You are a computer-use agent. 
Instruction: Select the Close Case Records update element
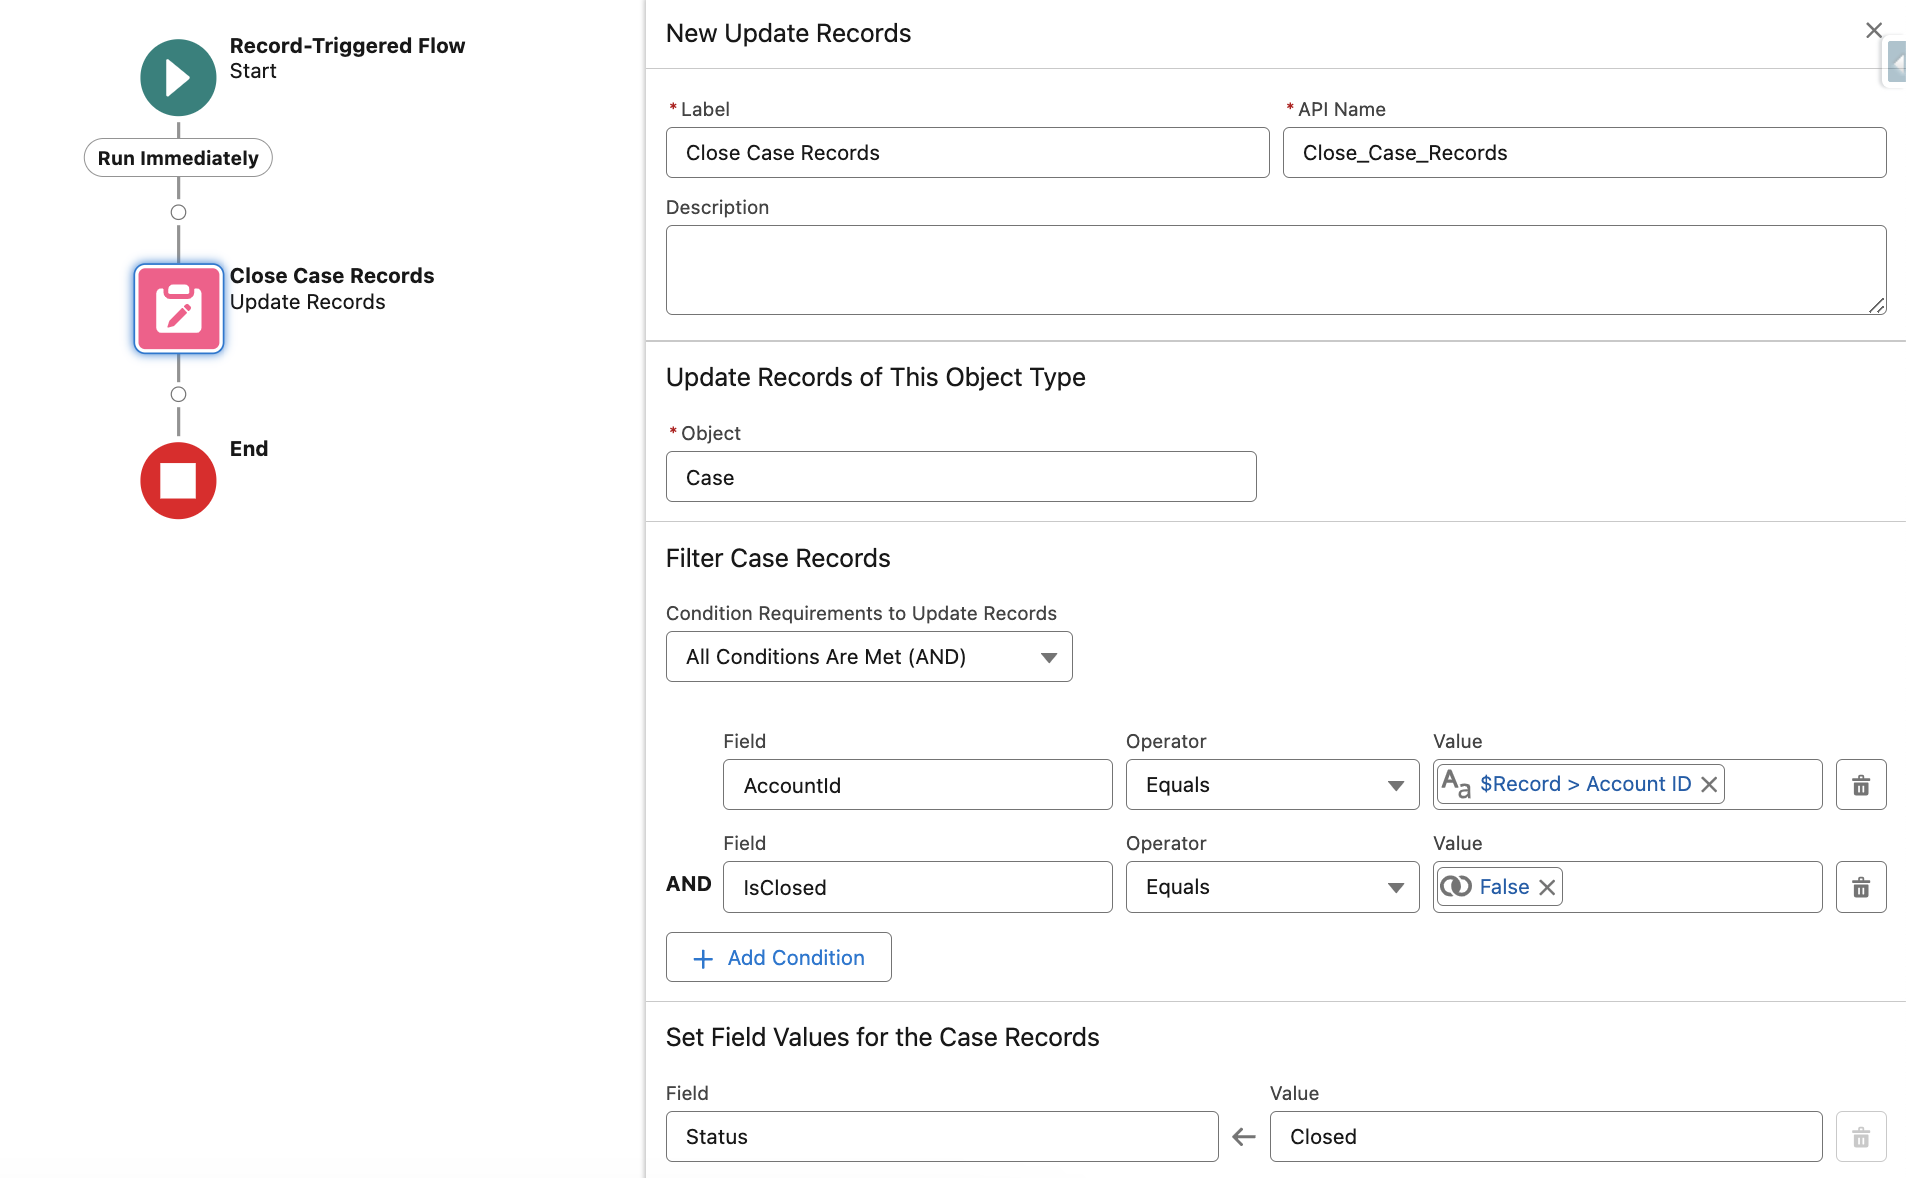click(x=179, y=309)
